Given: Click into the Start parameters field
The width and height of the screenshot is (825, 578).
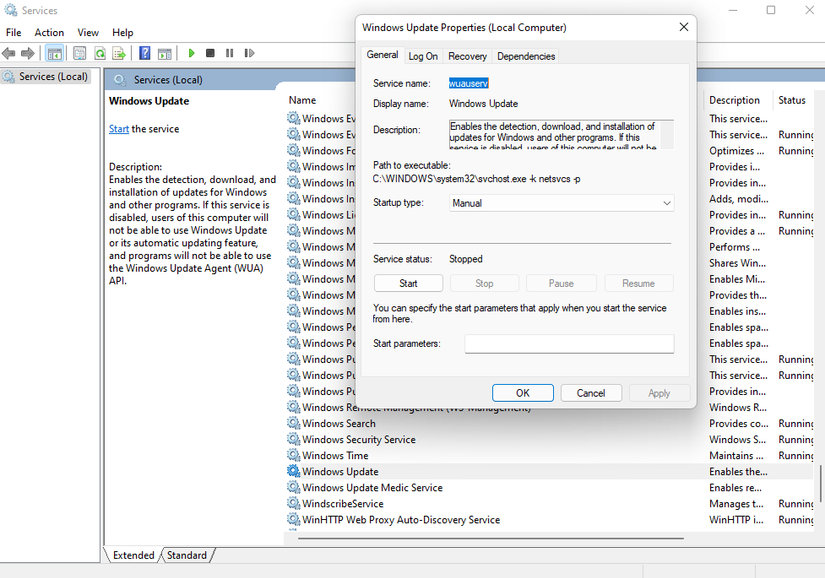Looking at the screenshot, I should tap(569, 343).
